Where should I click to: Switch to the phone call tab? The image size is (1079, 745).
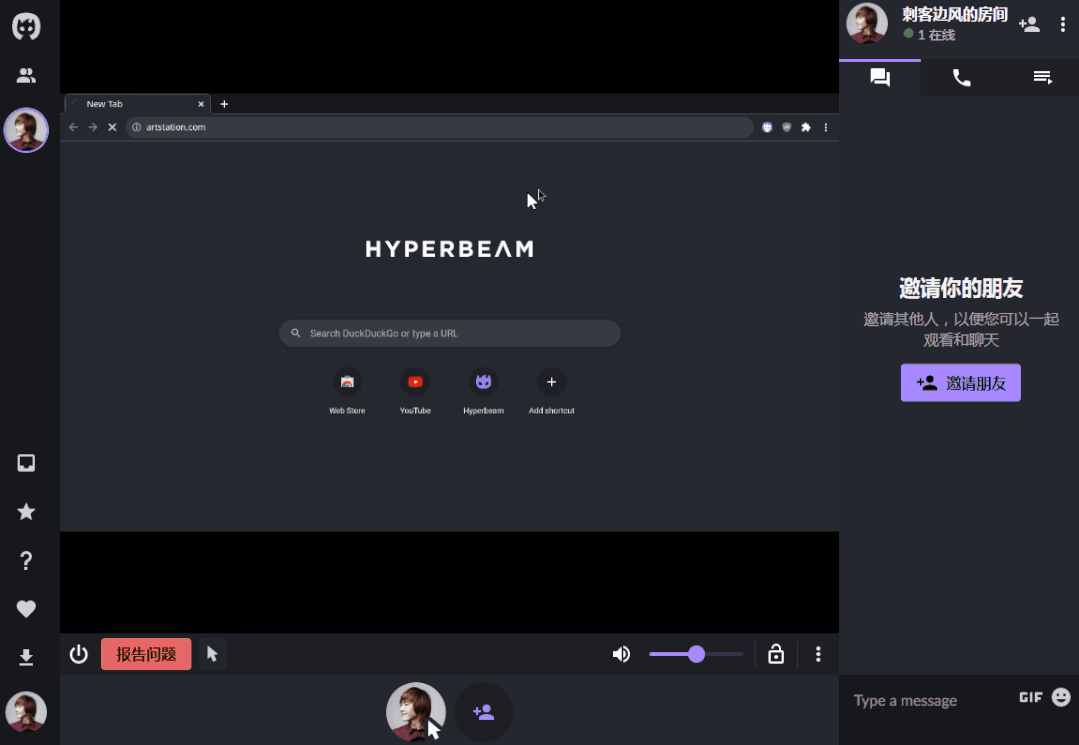point(961,78)
